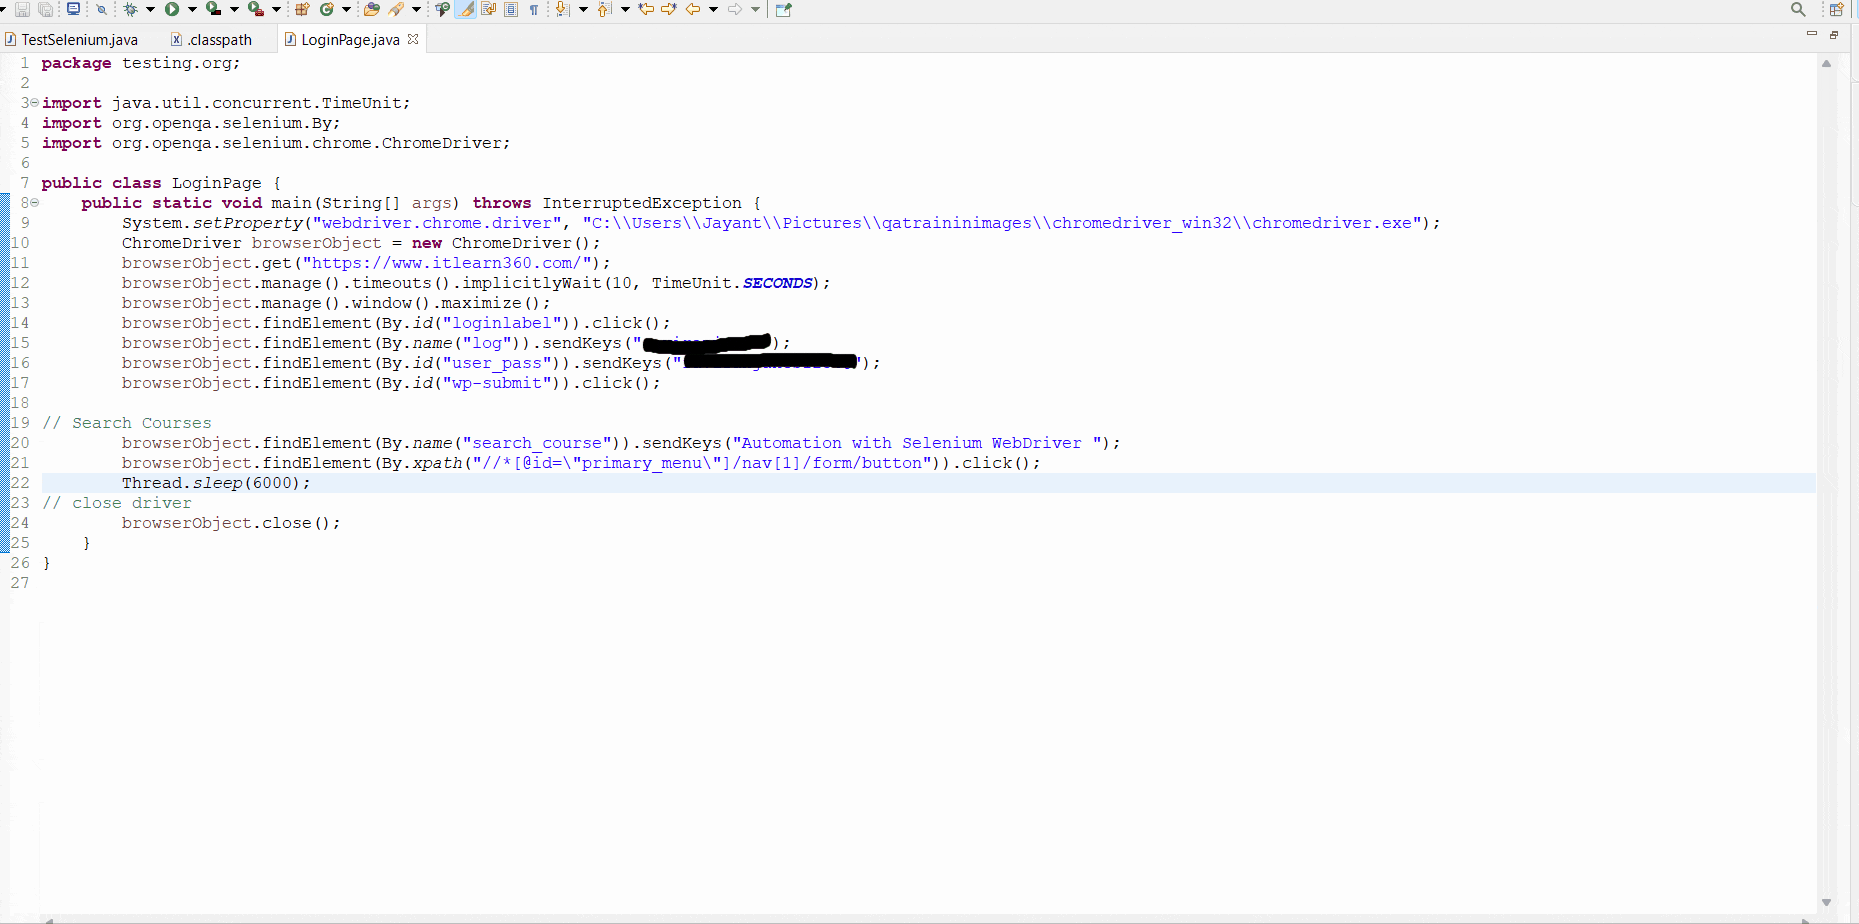Screen dimensions: 1859x924
Task: Open the Search dropdown arrow
Action: tap(416, 10)
